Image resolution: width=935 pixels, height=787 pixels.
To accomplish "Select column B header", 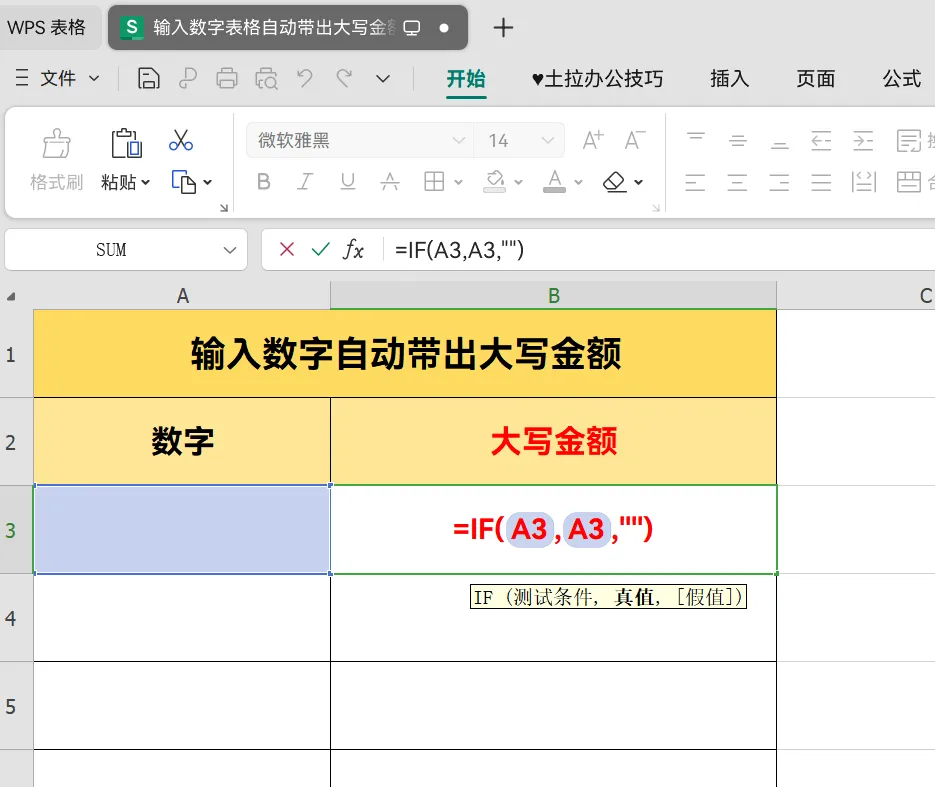I will (553, 296).
